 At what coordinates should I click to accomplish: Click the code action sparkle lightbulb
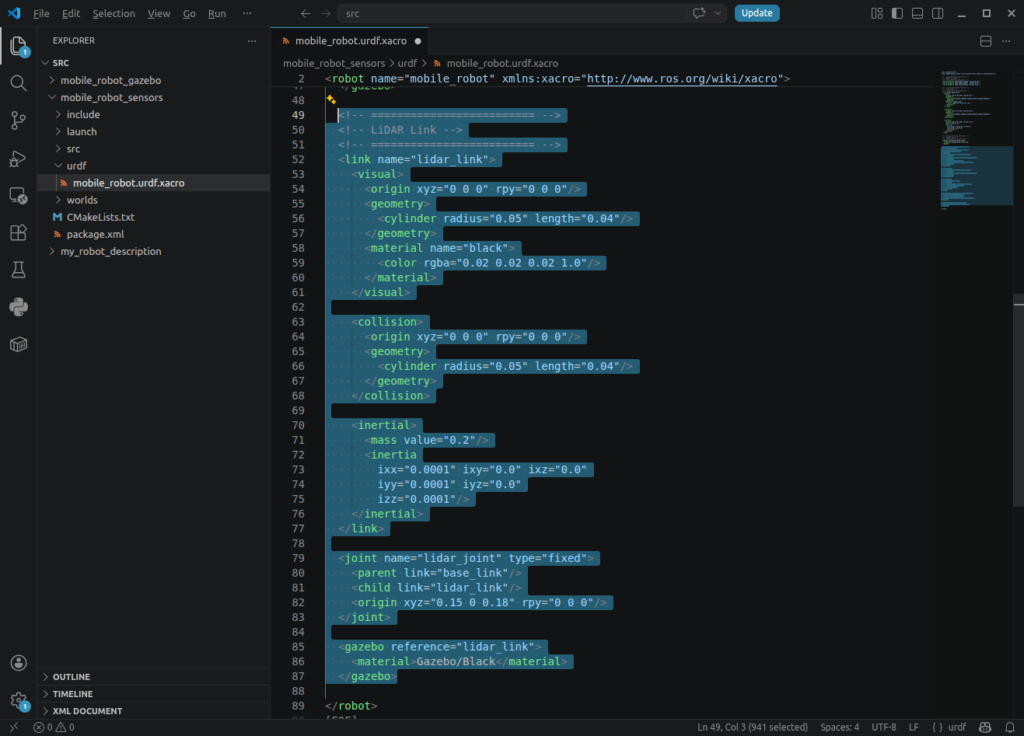pos(331,100)
